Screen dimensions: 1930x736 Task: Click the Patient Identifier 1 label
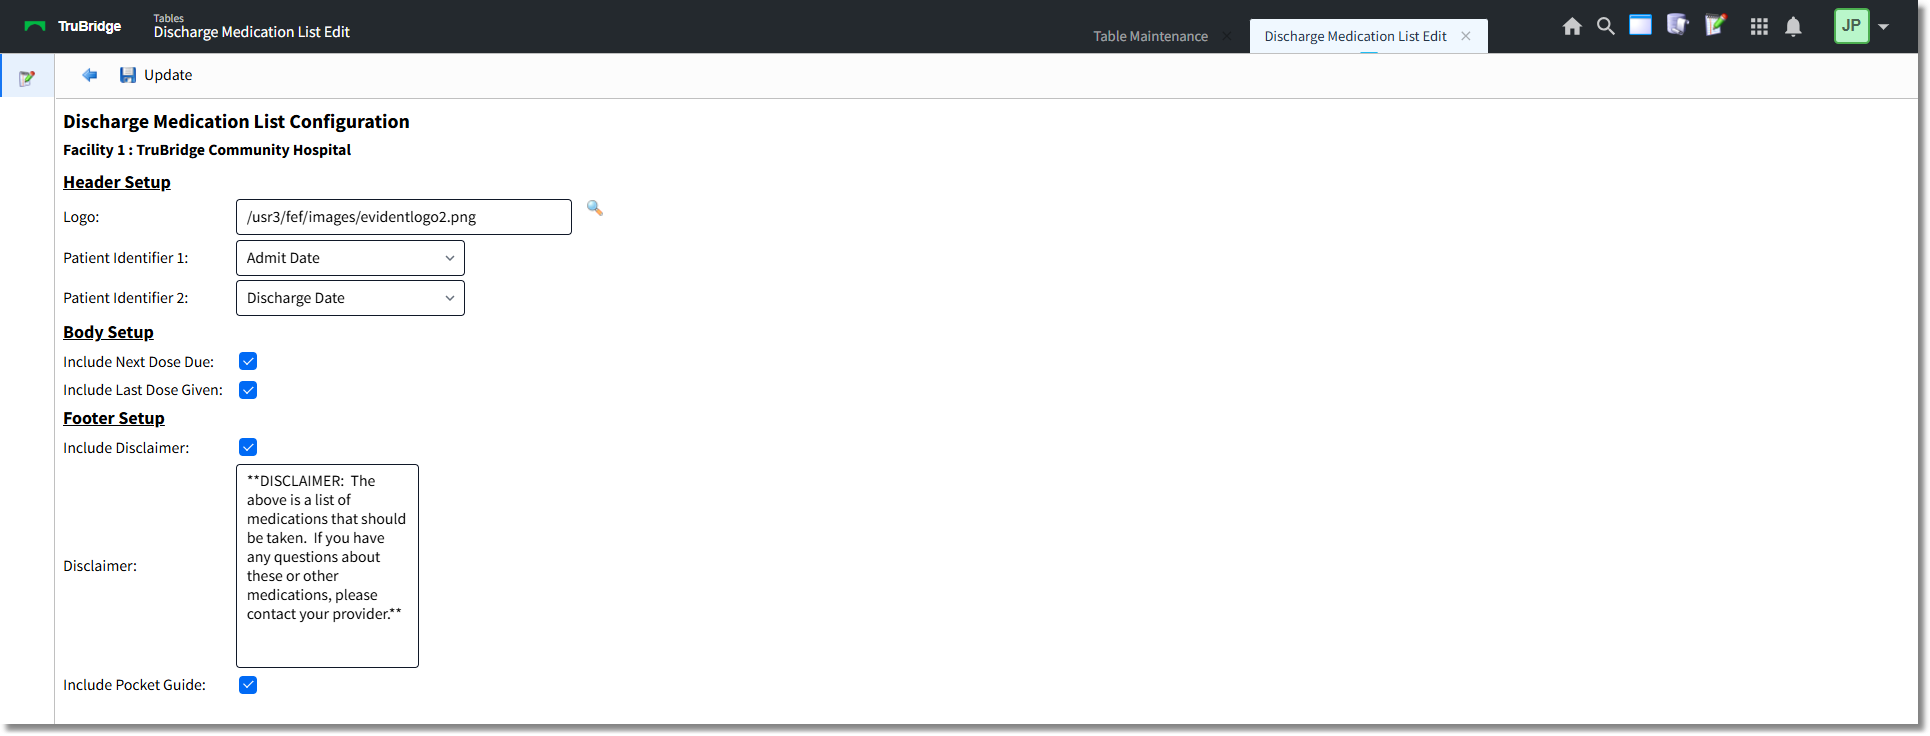(x=125, y=258)
